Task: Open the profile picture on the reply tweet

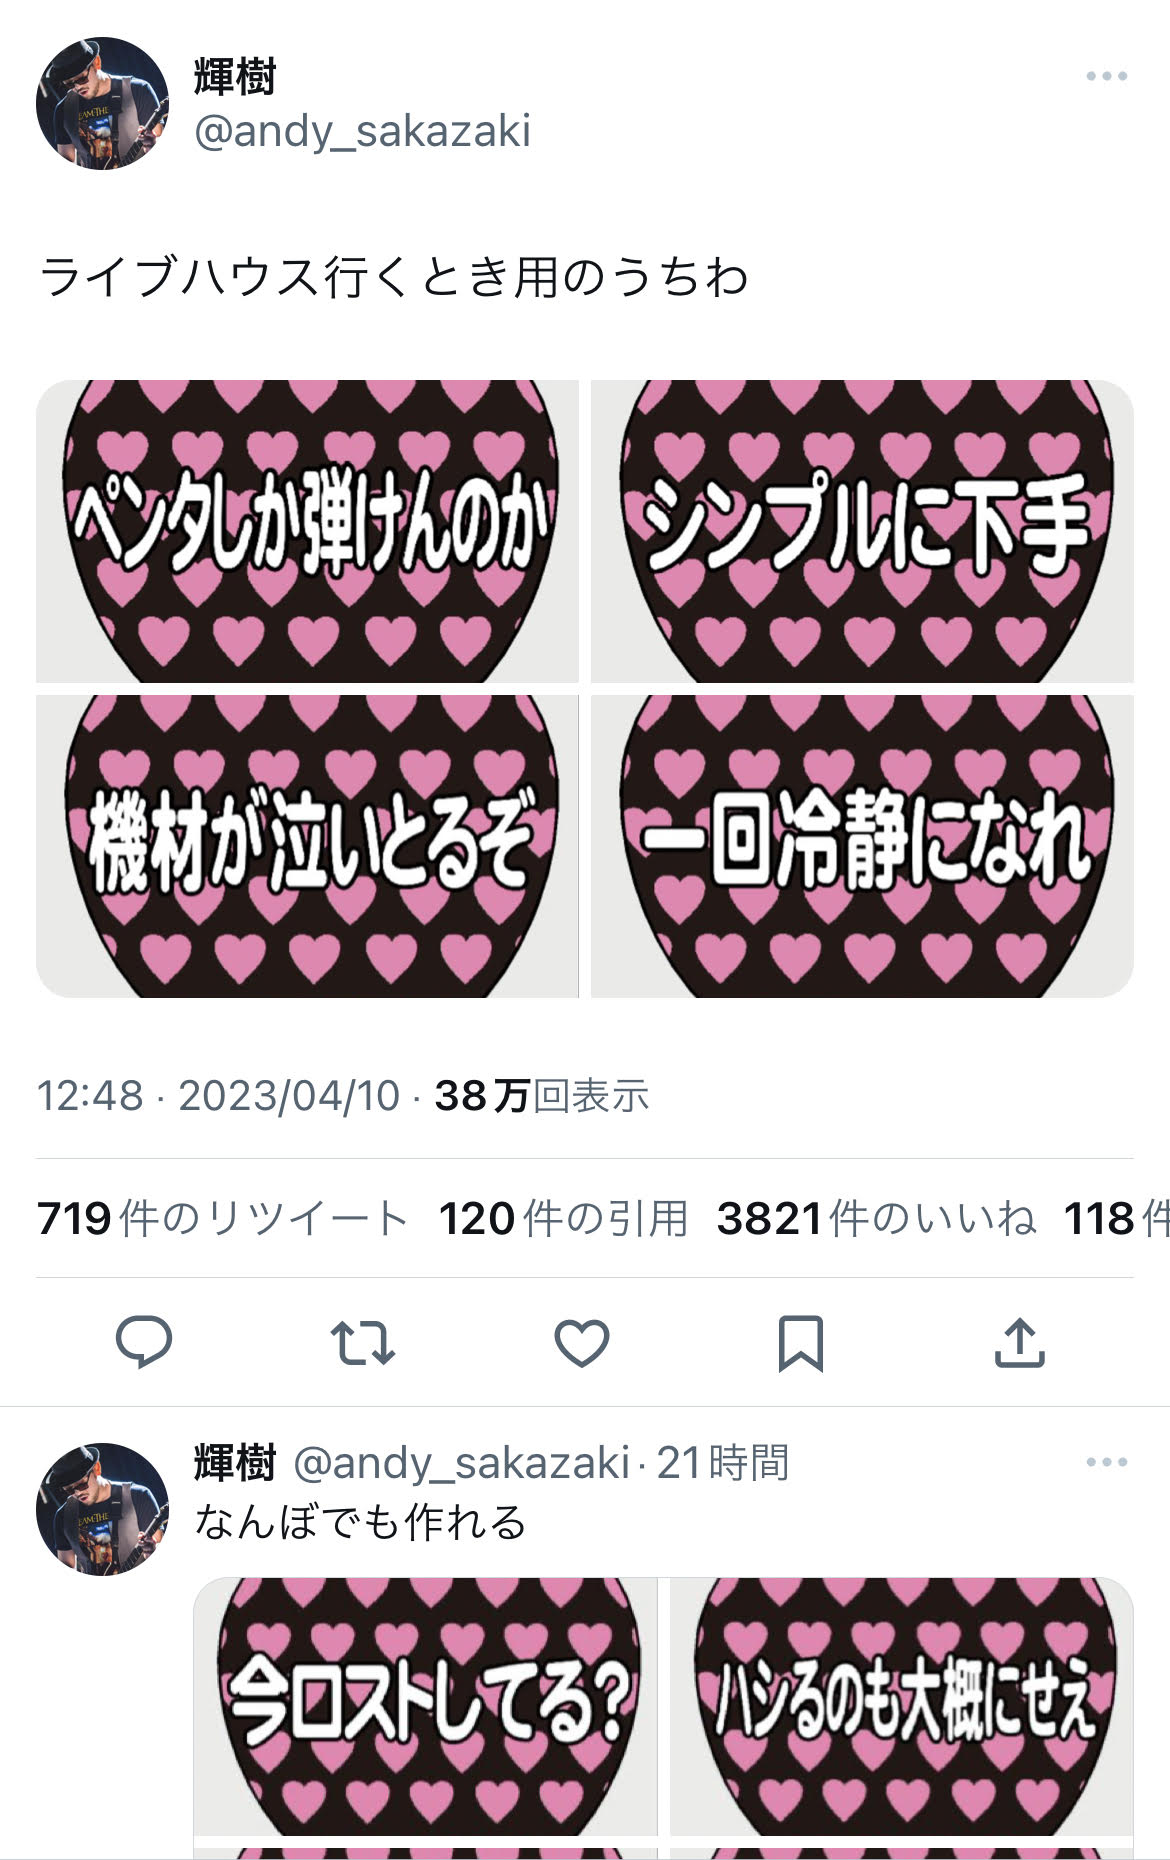Action: (102, 1509)
